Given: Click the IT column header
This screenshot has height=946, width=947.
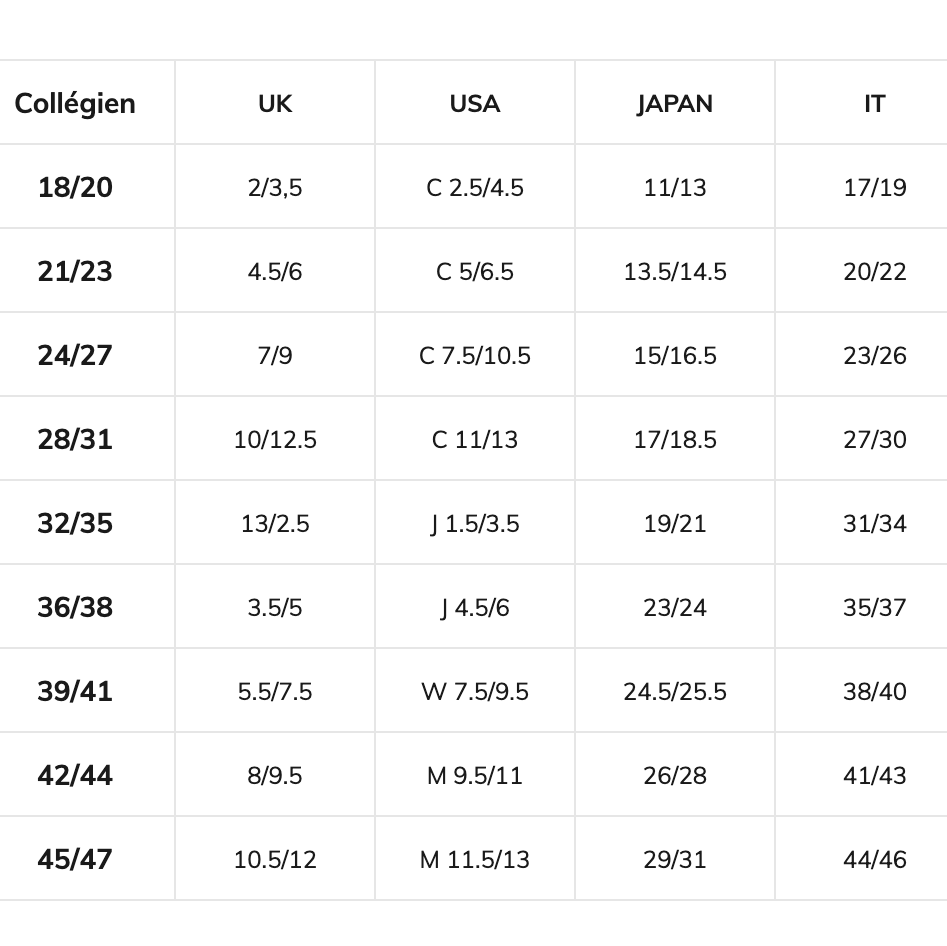Looking at the screenshot, I should [875, 104].
